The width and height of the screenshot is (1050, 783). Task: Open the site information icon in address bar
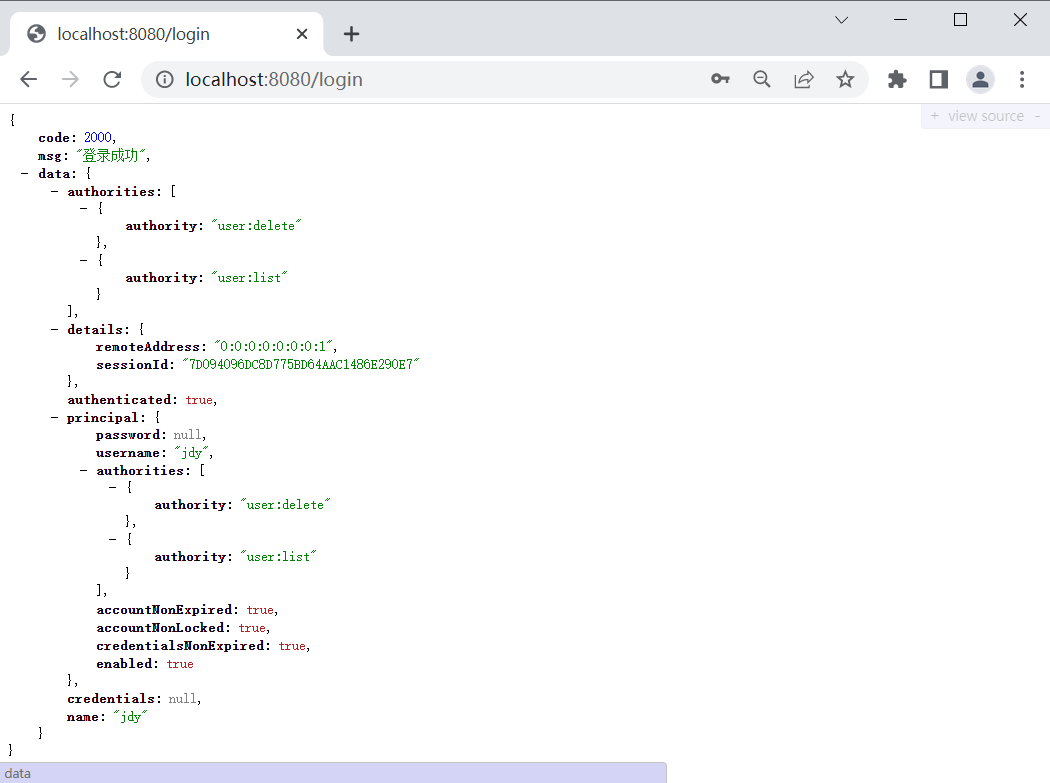pos(163,79)
